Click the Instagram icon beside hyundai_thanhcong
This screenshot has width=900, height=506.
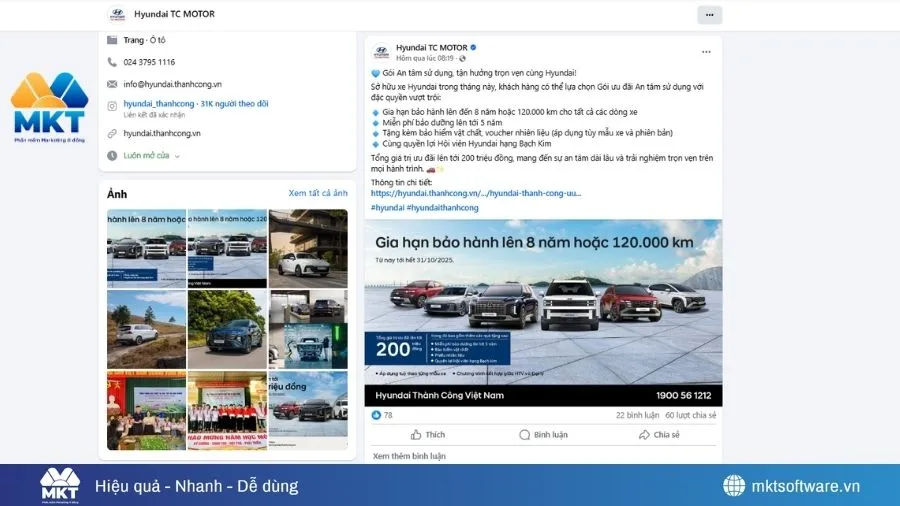pyautogui.click(x=112, y=106)
